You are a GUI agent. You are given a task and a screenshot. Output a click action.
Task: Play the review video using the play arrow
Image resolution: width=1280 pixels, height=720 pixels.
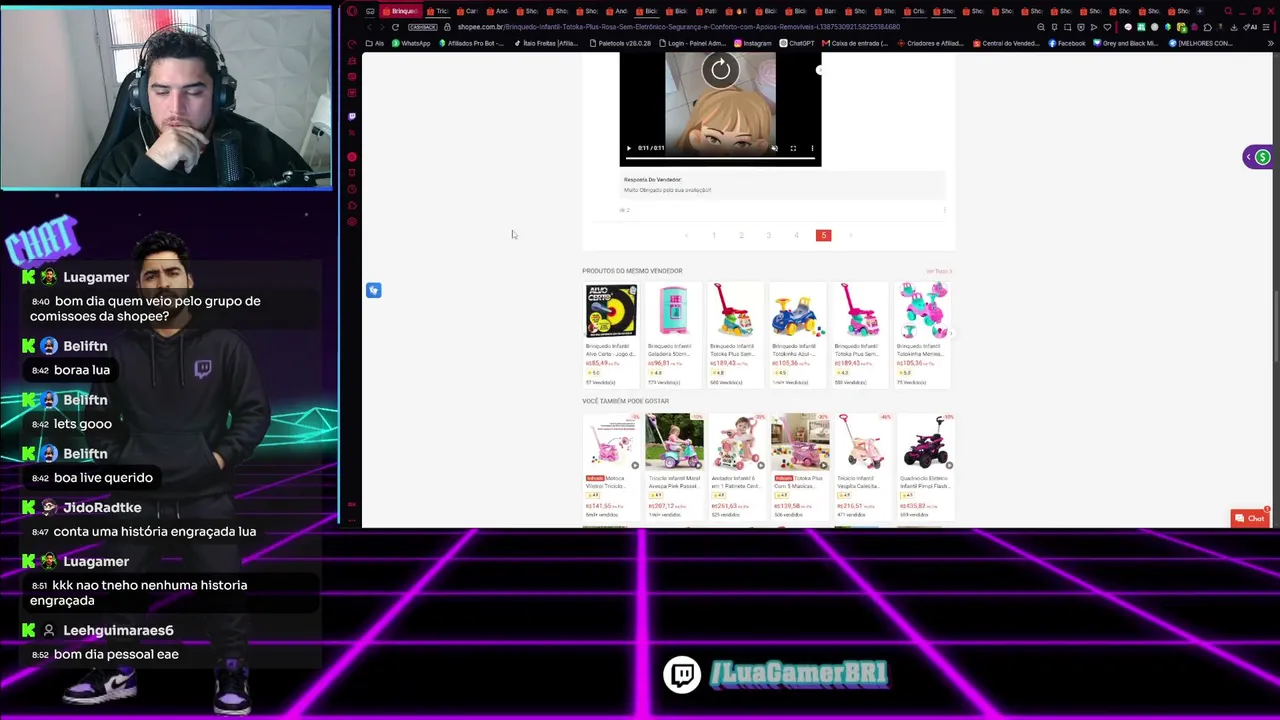tap(629, 148)
